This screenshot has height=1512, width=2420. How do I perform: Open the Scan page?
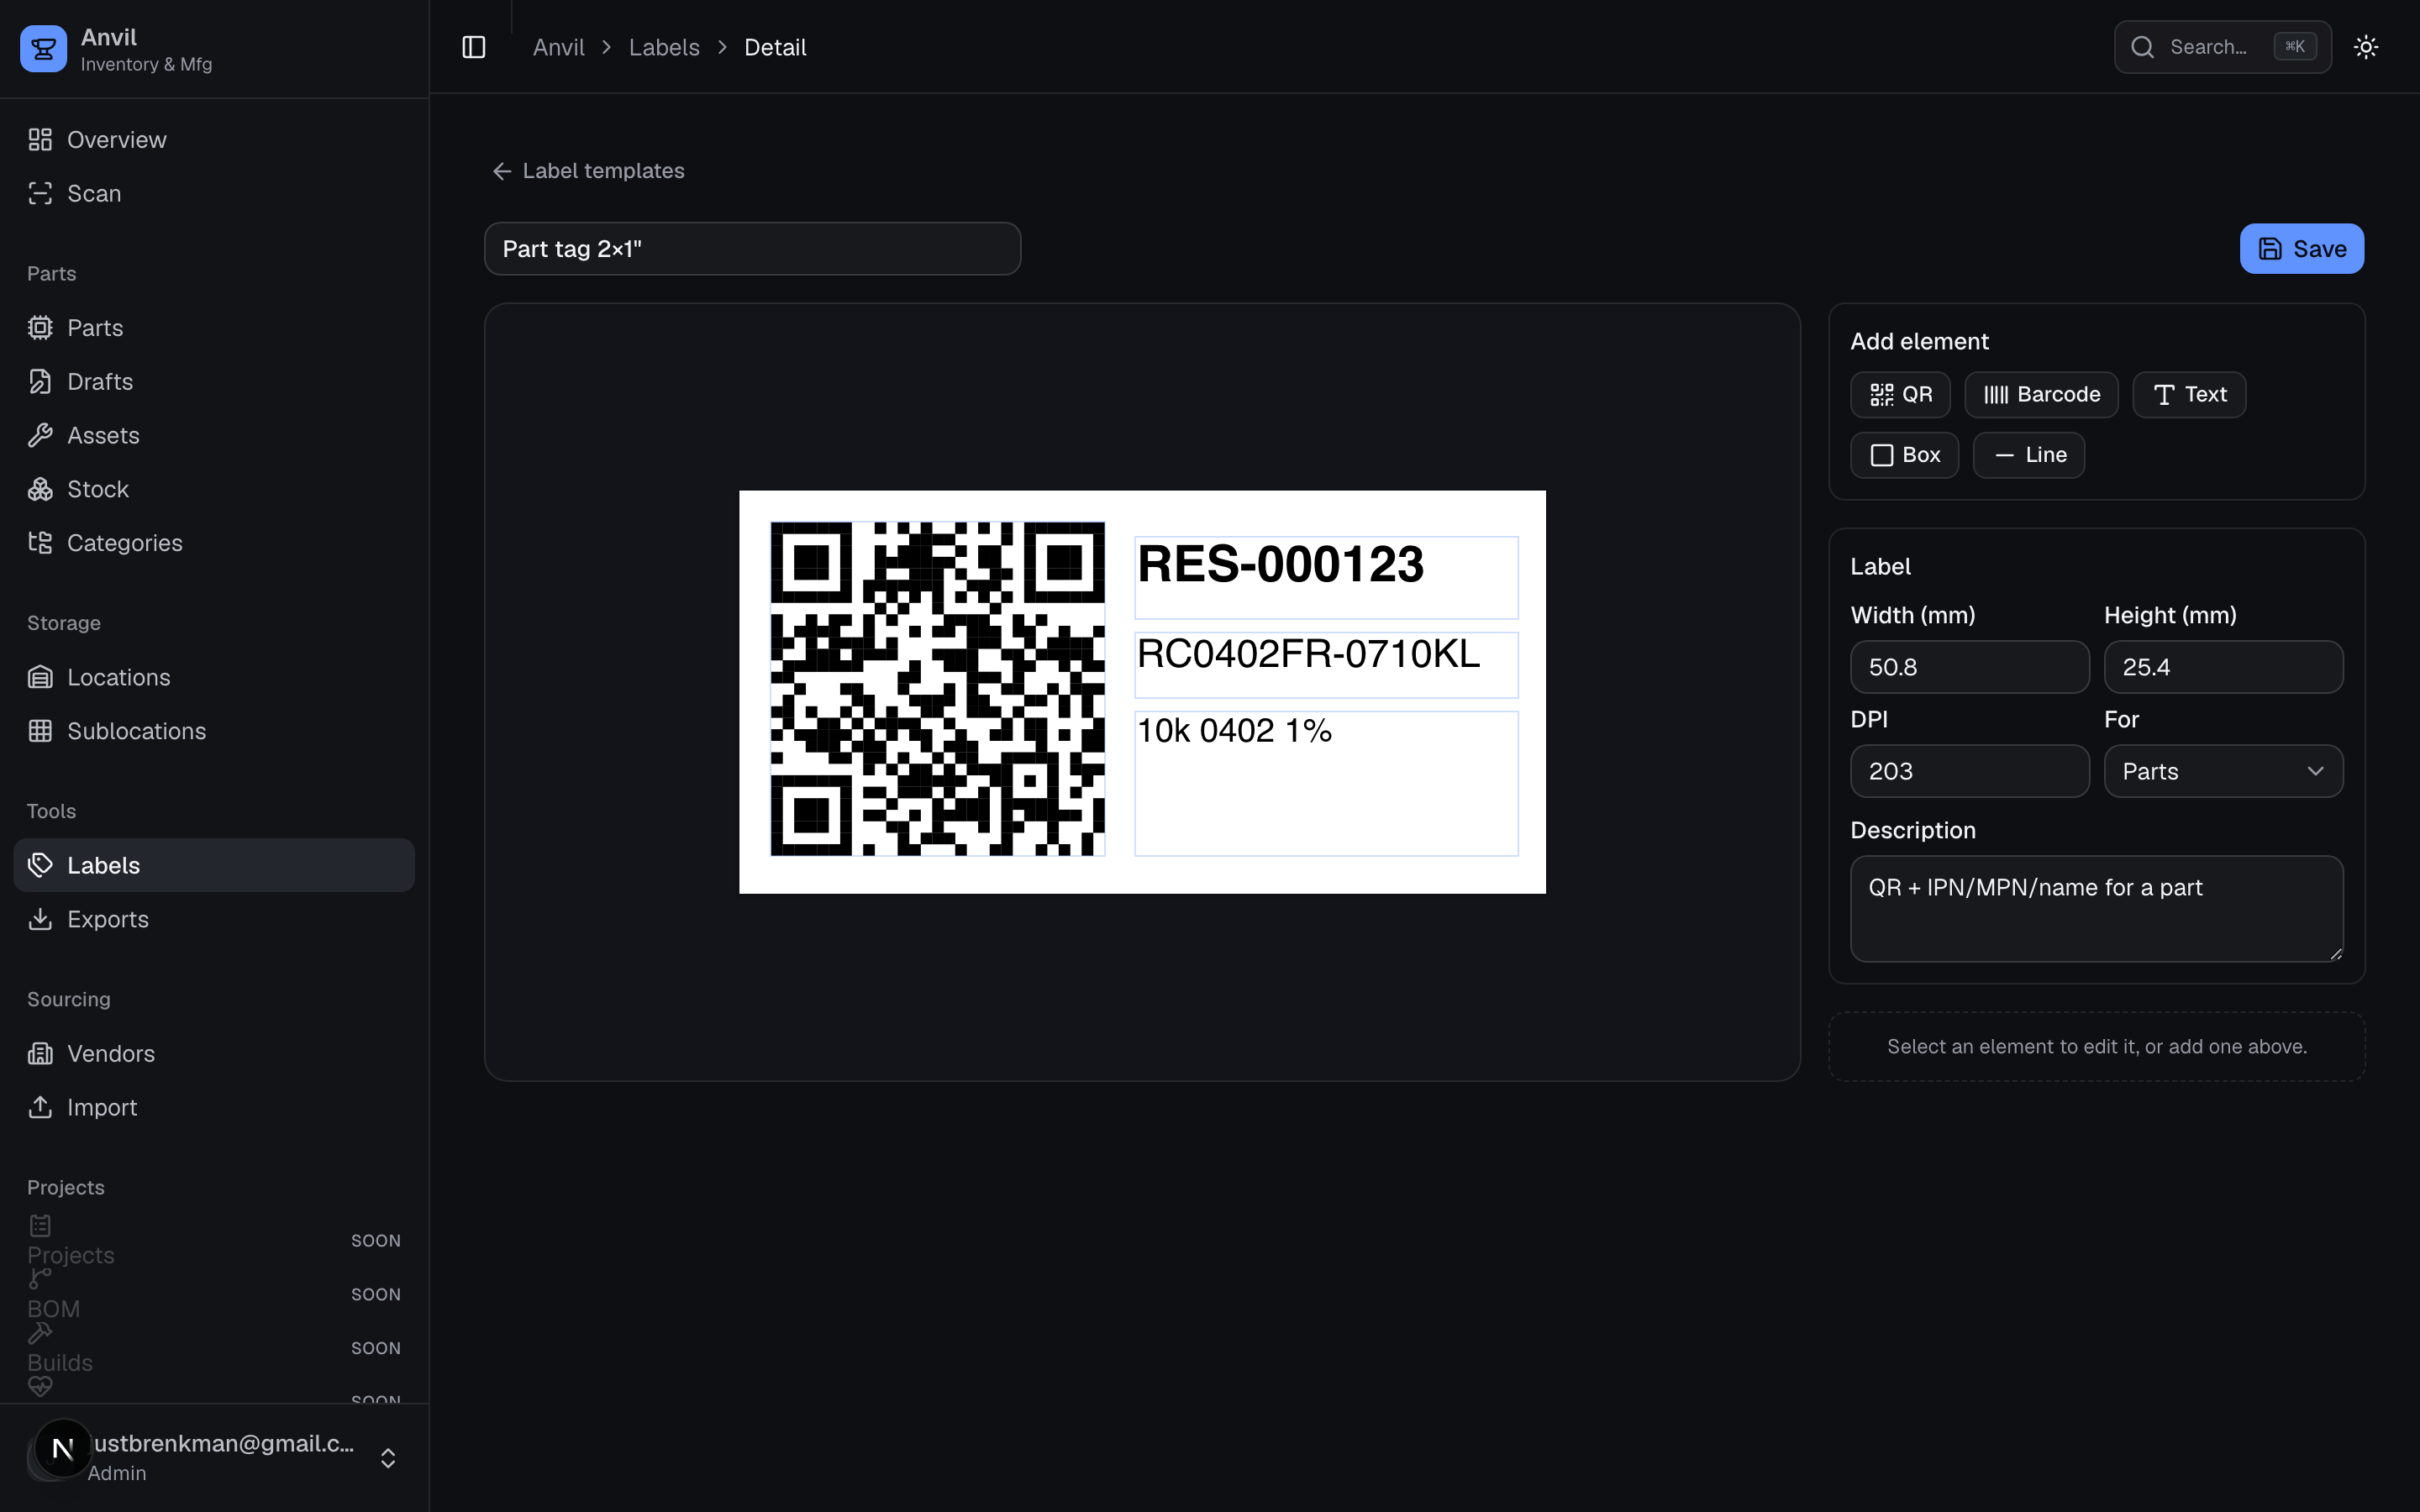[214, 194]
